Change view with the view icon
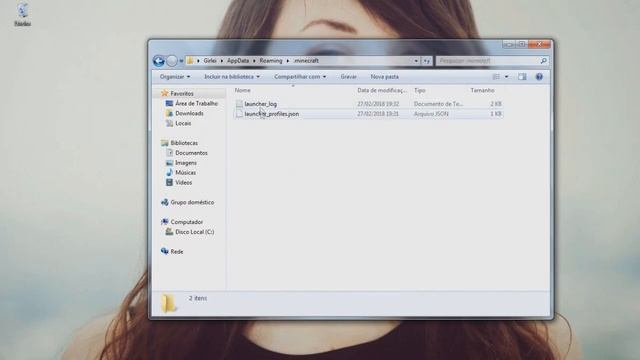This screenshot has height=360, width=640. pyautogui.click(x=496, y=77)
